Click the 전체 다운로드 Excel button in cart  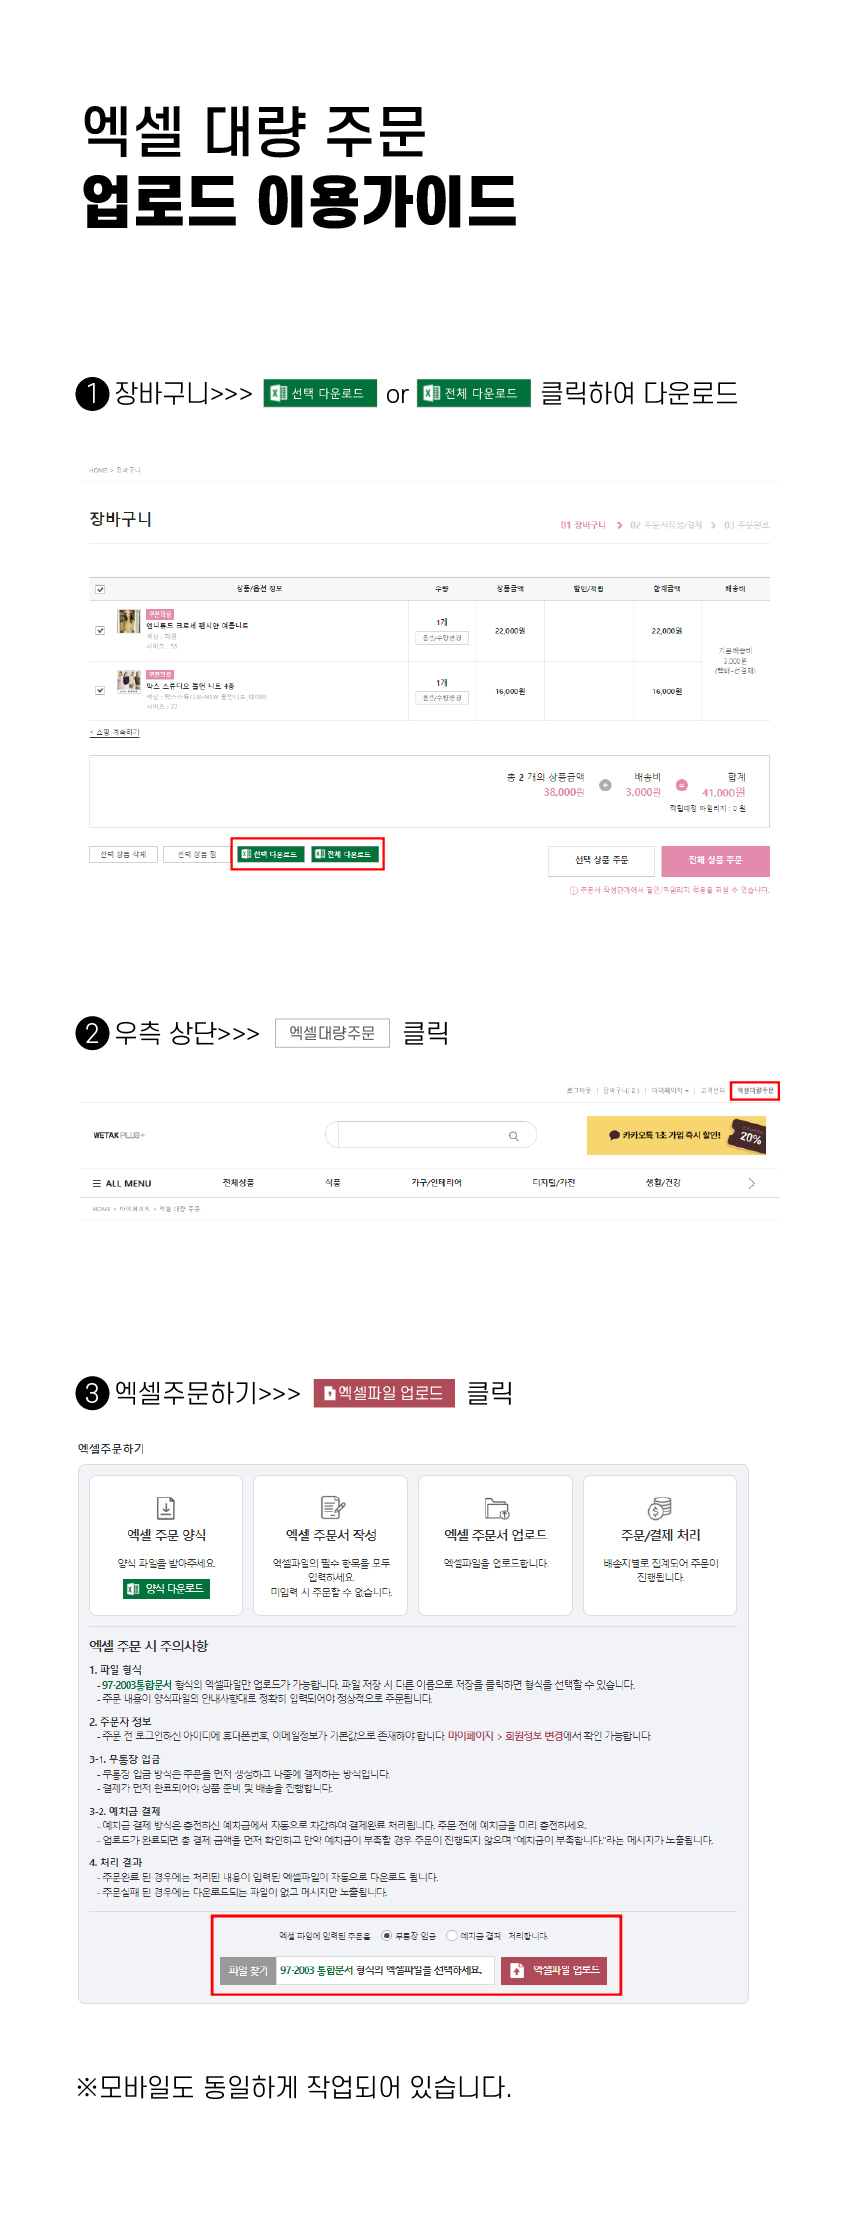click(x=344, y=854)
